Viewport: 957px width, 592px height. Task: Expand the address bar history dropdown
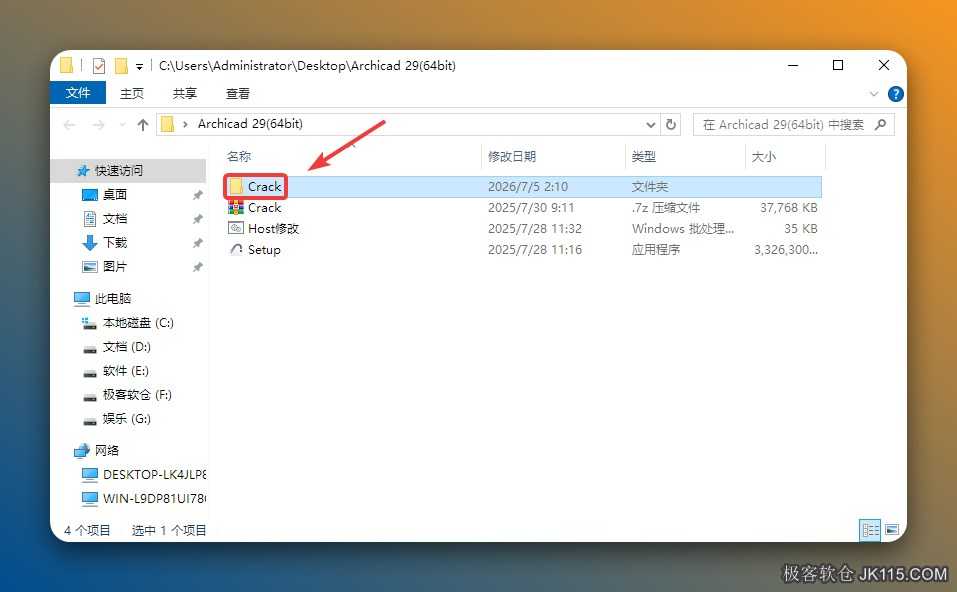click(x=651, y=125)
